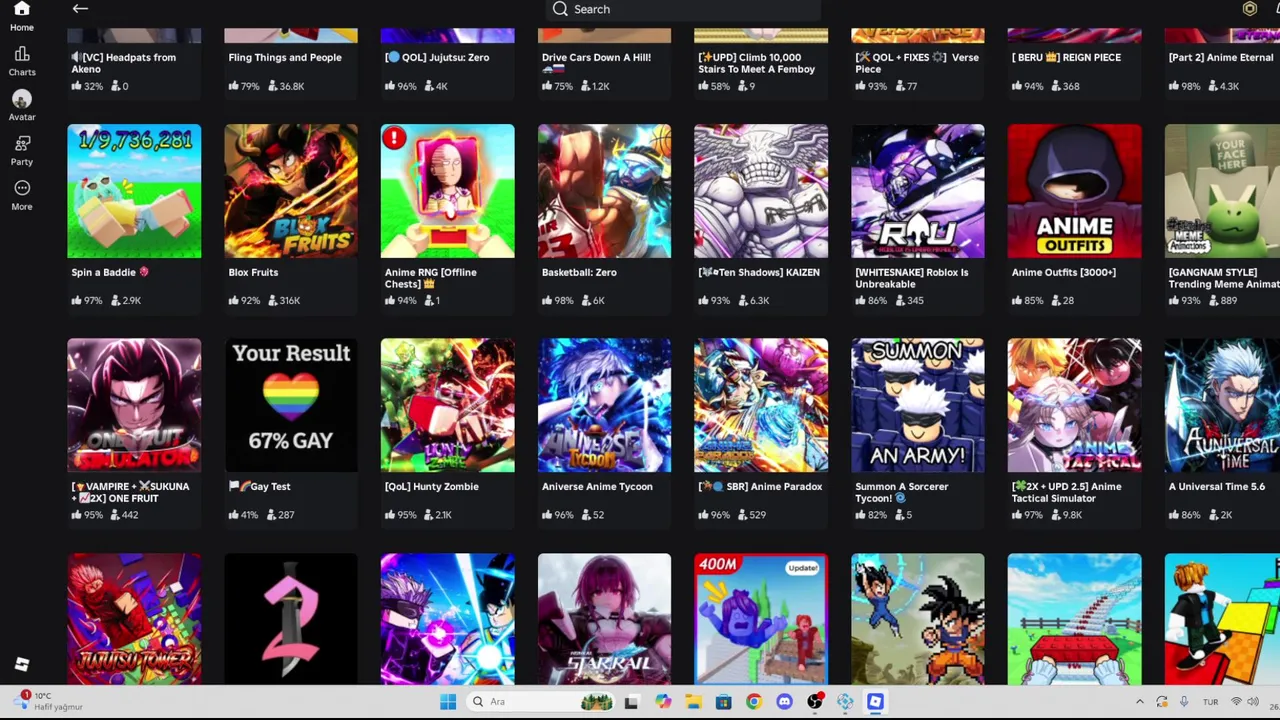Click the microphone icon in the system tray
This screenshot has height=720, width=1280.
pos(1184,702)
